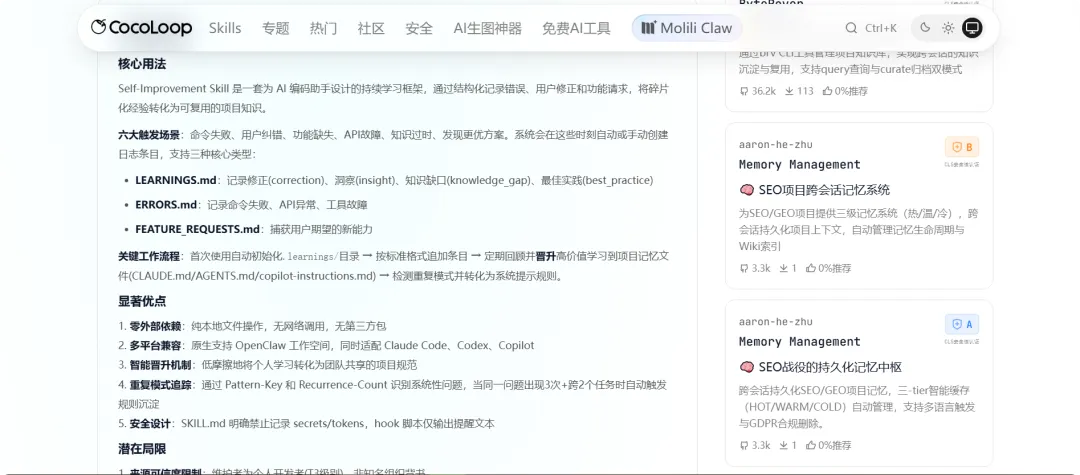Click the 113 downloads count
Image resolution: width=1080 pixels, height=475 pixels.
(x=799, y=91)
